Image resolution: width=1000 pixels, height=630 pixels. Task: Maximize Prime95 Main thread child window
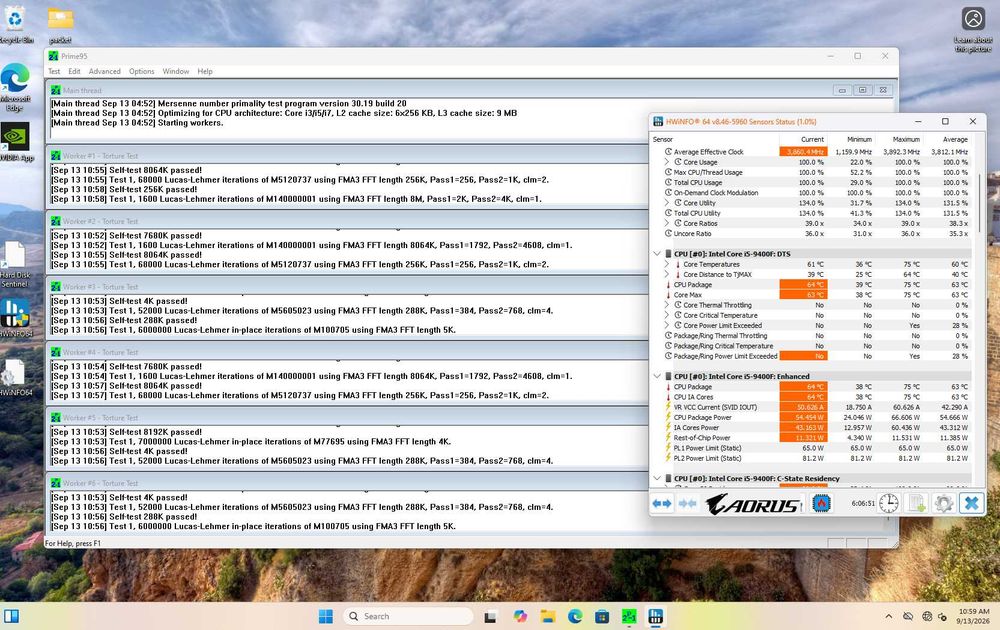(862, 90)
